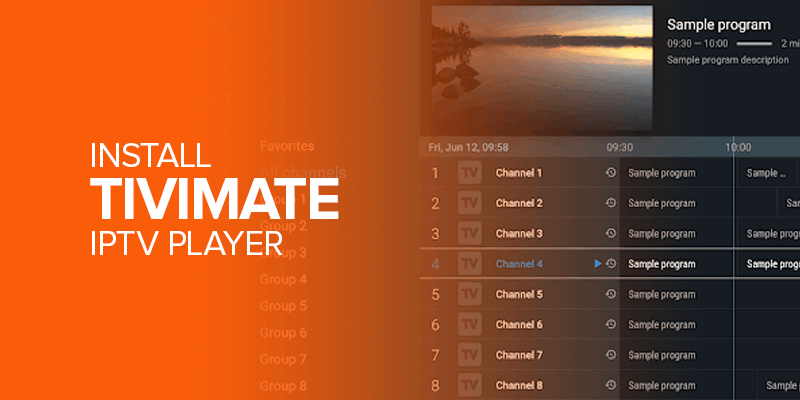Click the catch-up history icon on Channel 7
The image size is (800, 400).
tap(611, 355)
